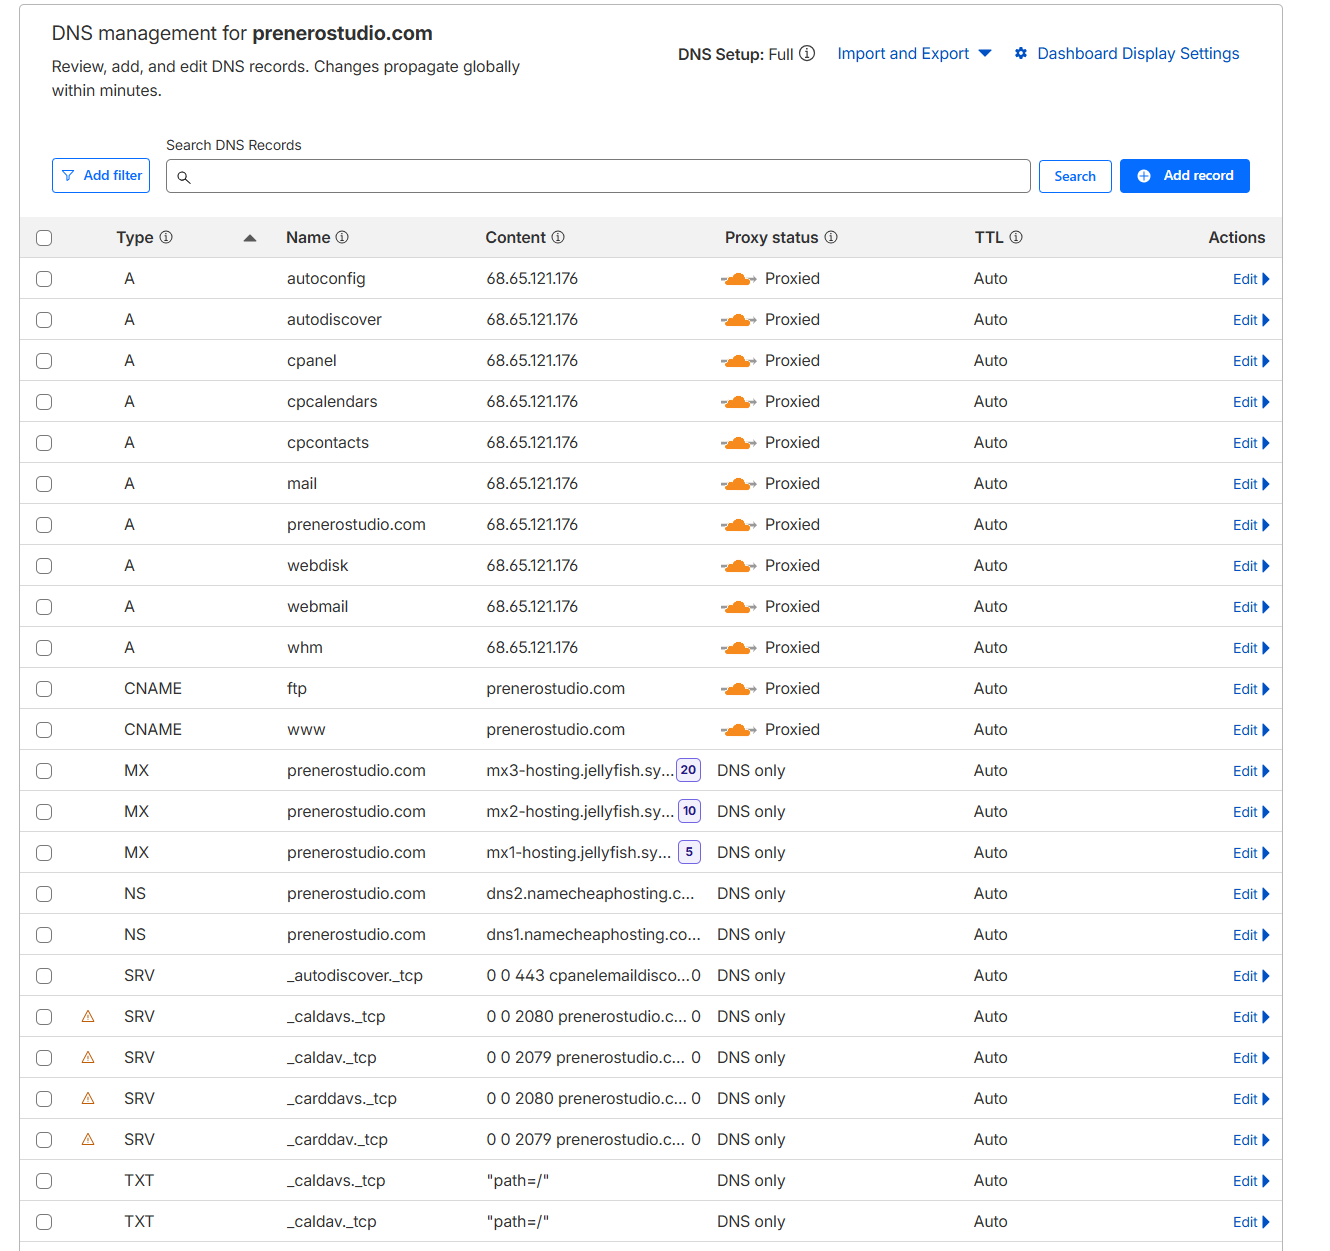Viewport: 1330px width, 1251px height.
Task: Click priority badge 20 on mx3 record
Action: click(688, 770)
